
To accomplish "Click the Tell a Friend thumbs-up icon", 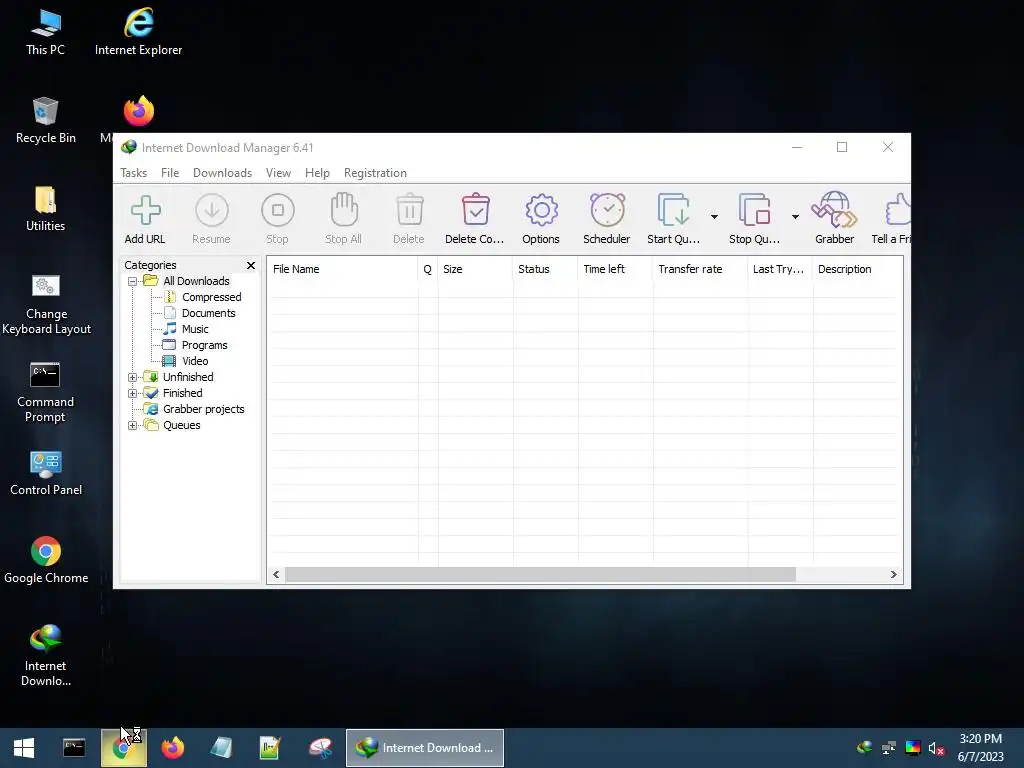I will click(x=892, y=219).
